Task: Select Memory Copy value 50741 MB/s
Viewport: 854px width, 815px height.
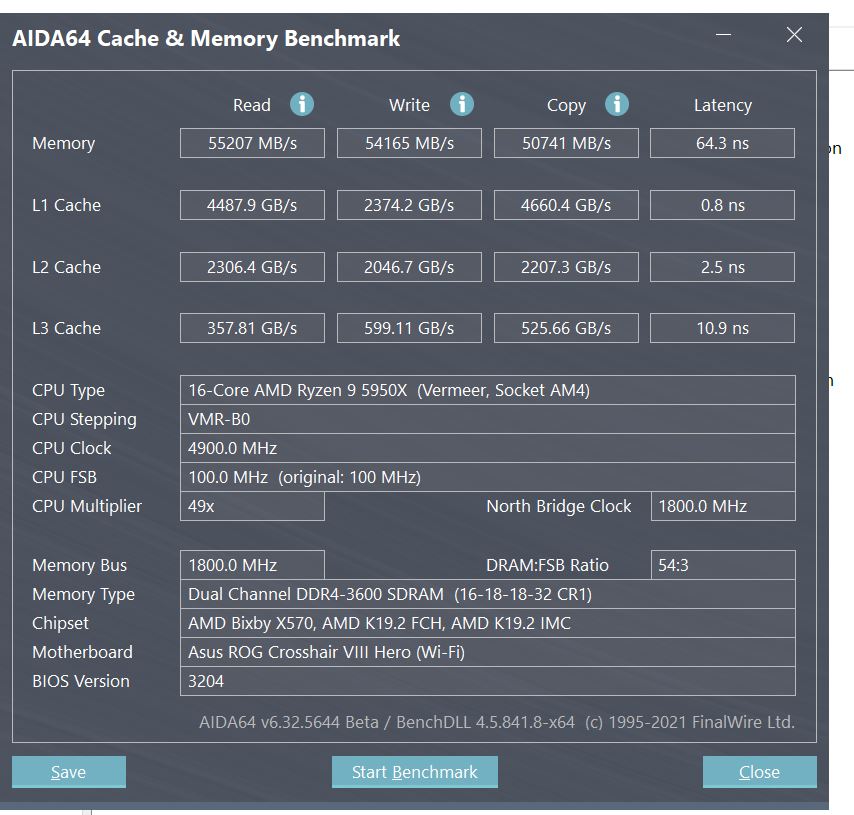Action: tap(566, 143)
